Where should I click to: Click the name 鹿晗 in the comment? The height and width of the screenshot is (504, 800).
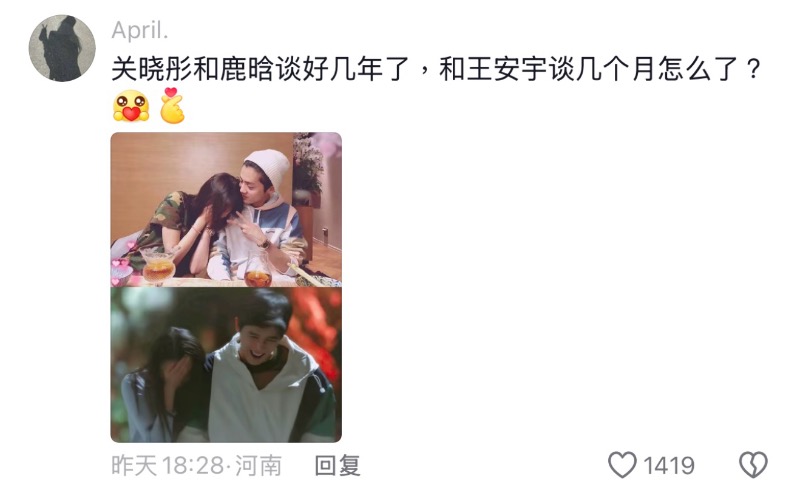pyautogui.click(x=247, y=69)
